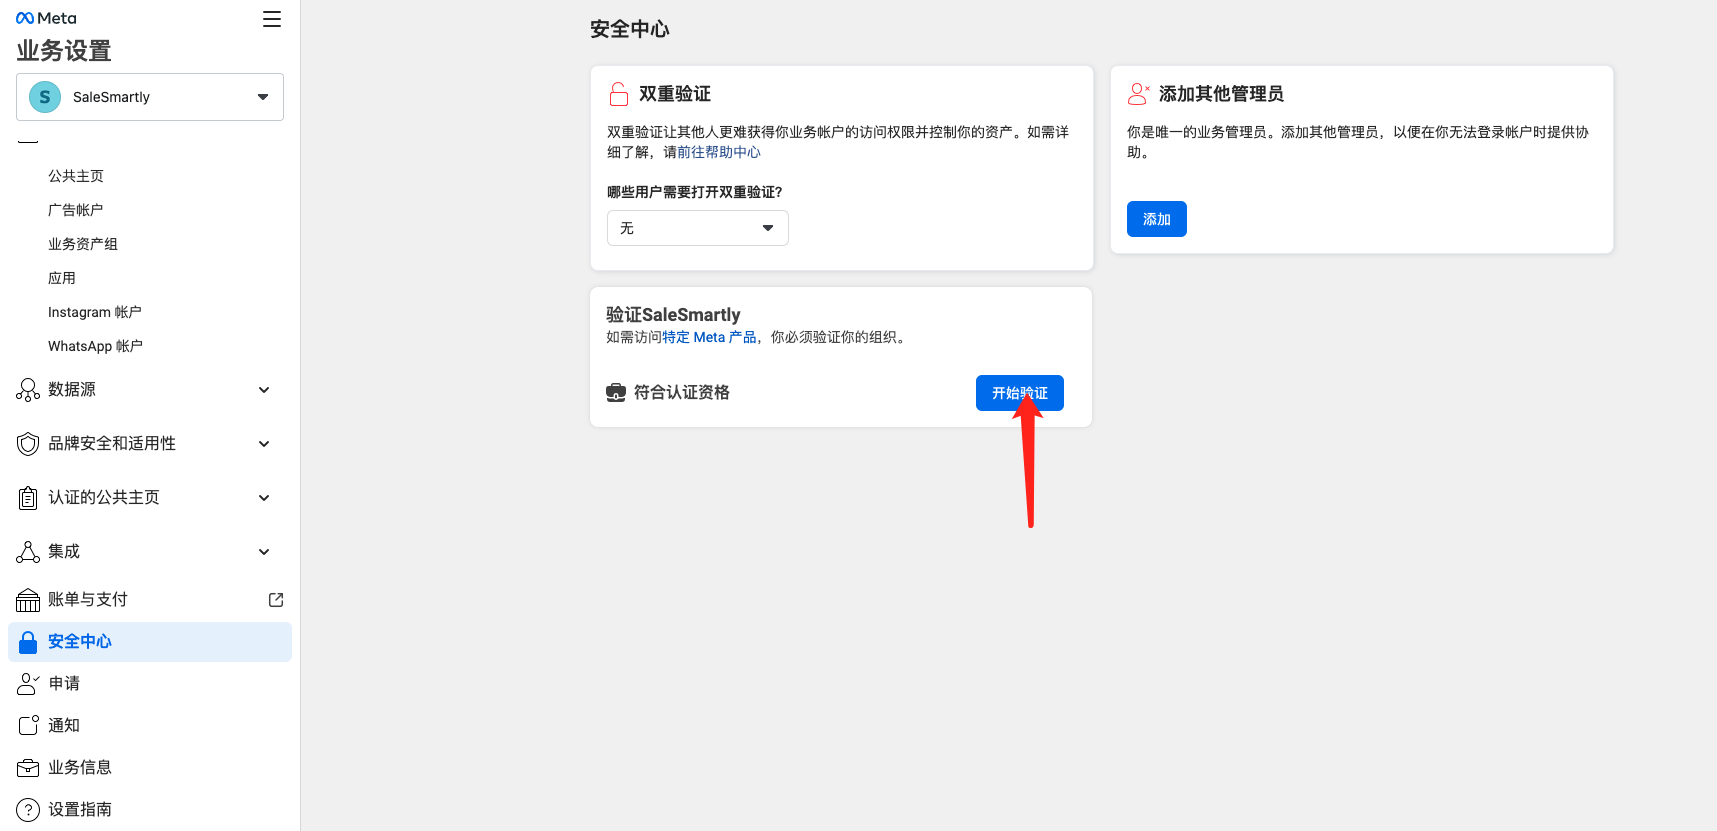Expand the 集成 section chevron
Image resolution: width=1717 pixels, height=831 pixels.
pyautogui.click(x=264, y=552)
